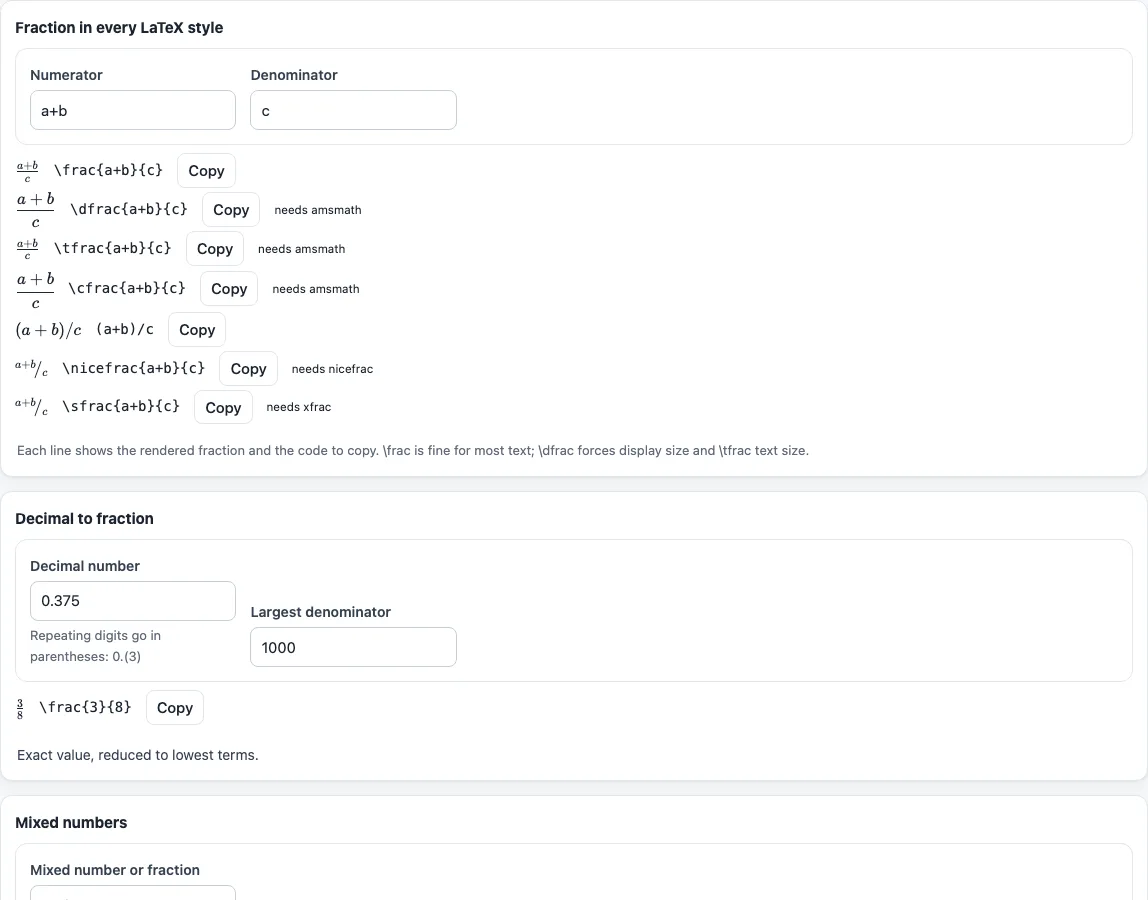
Task: Copy the \frac{a+b}{c} code
Action: (x=206, y=171)
